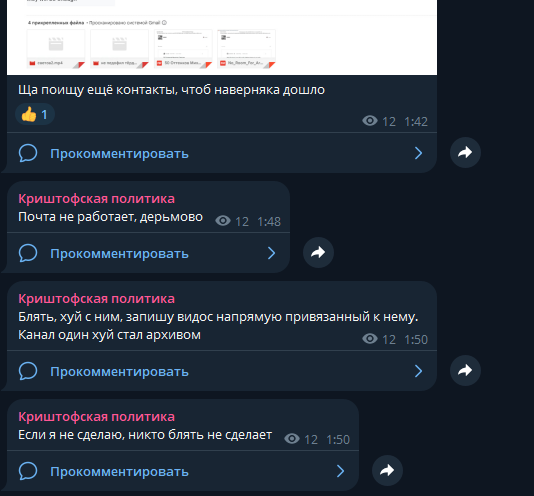Click comment bubble icon under 'Канал один' message
This screenshot has width=534, height=496.
[28, 371]
